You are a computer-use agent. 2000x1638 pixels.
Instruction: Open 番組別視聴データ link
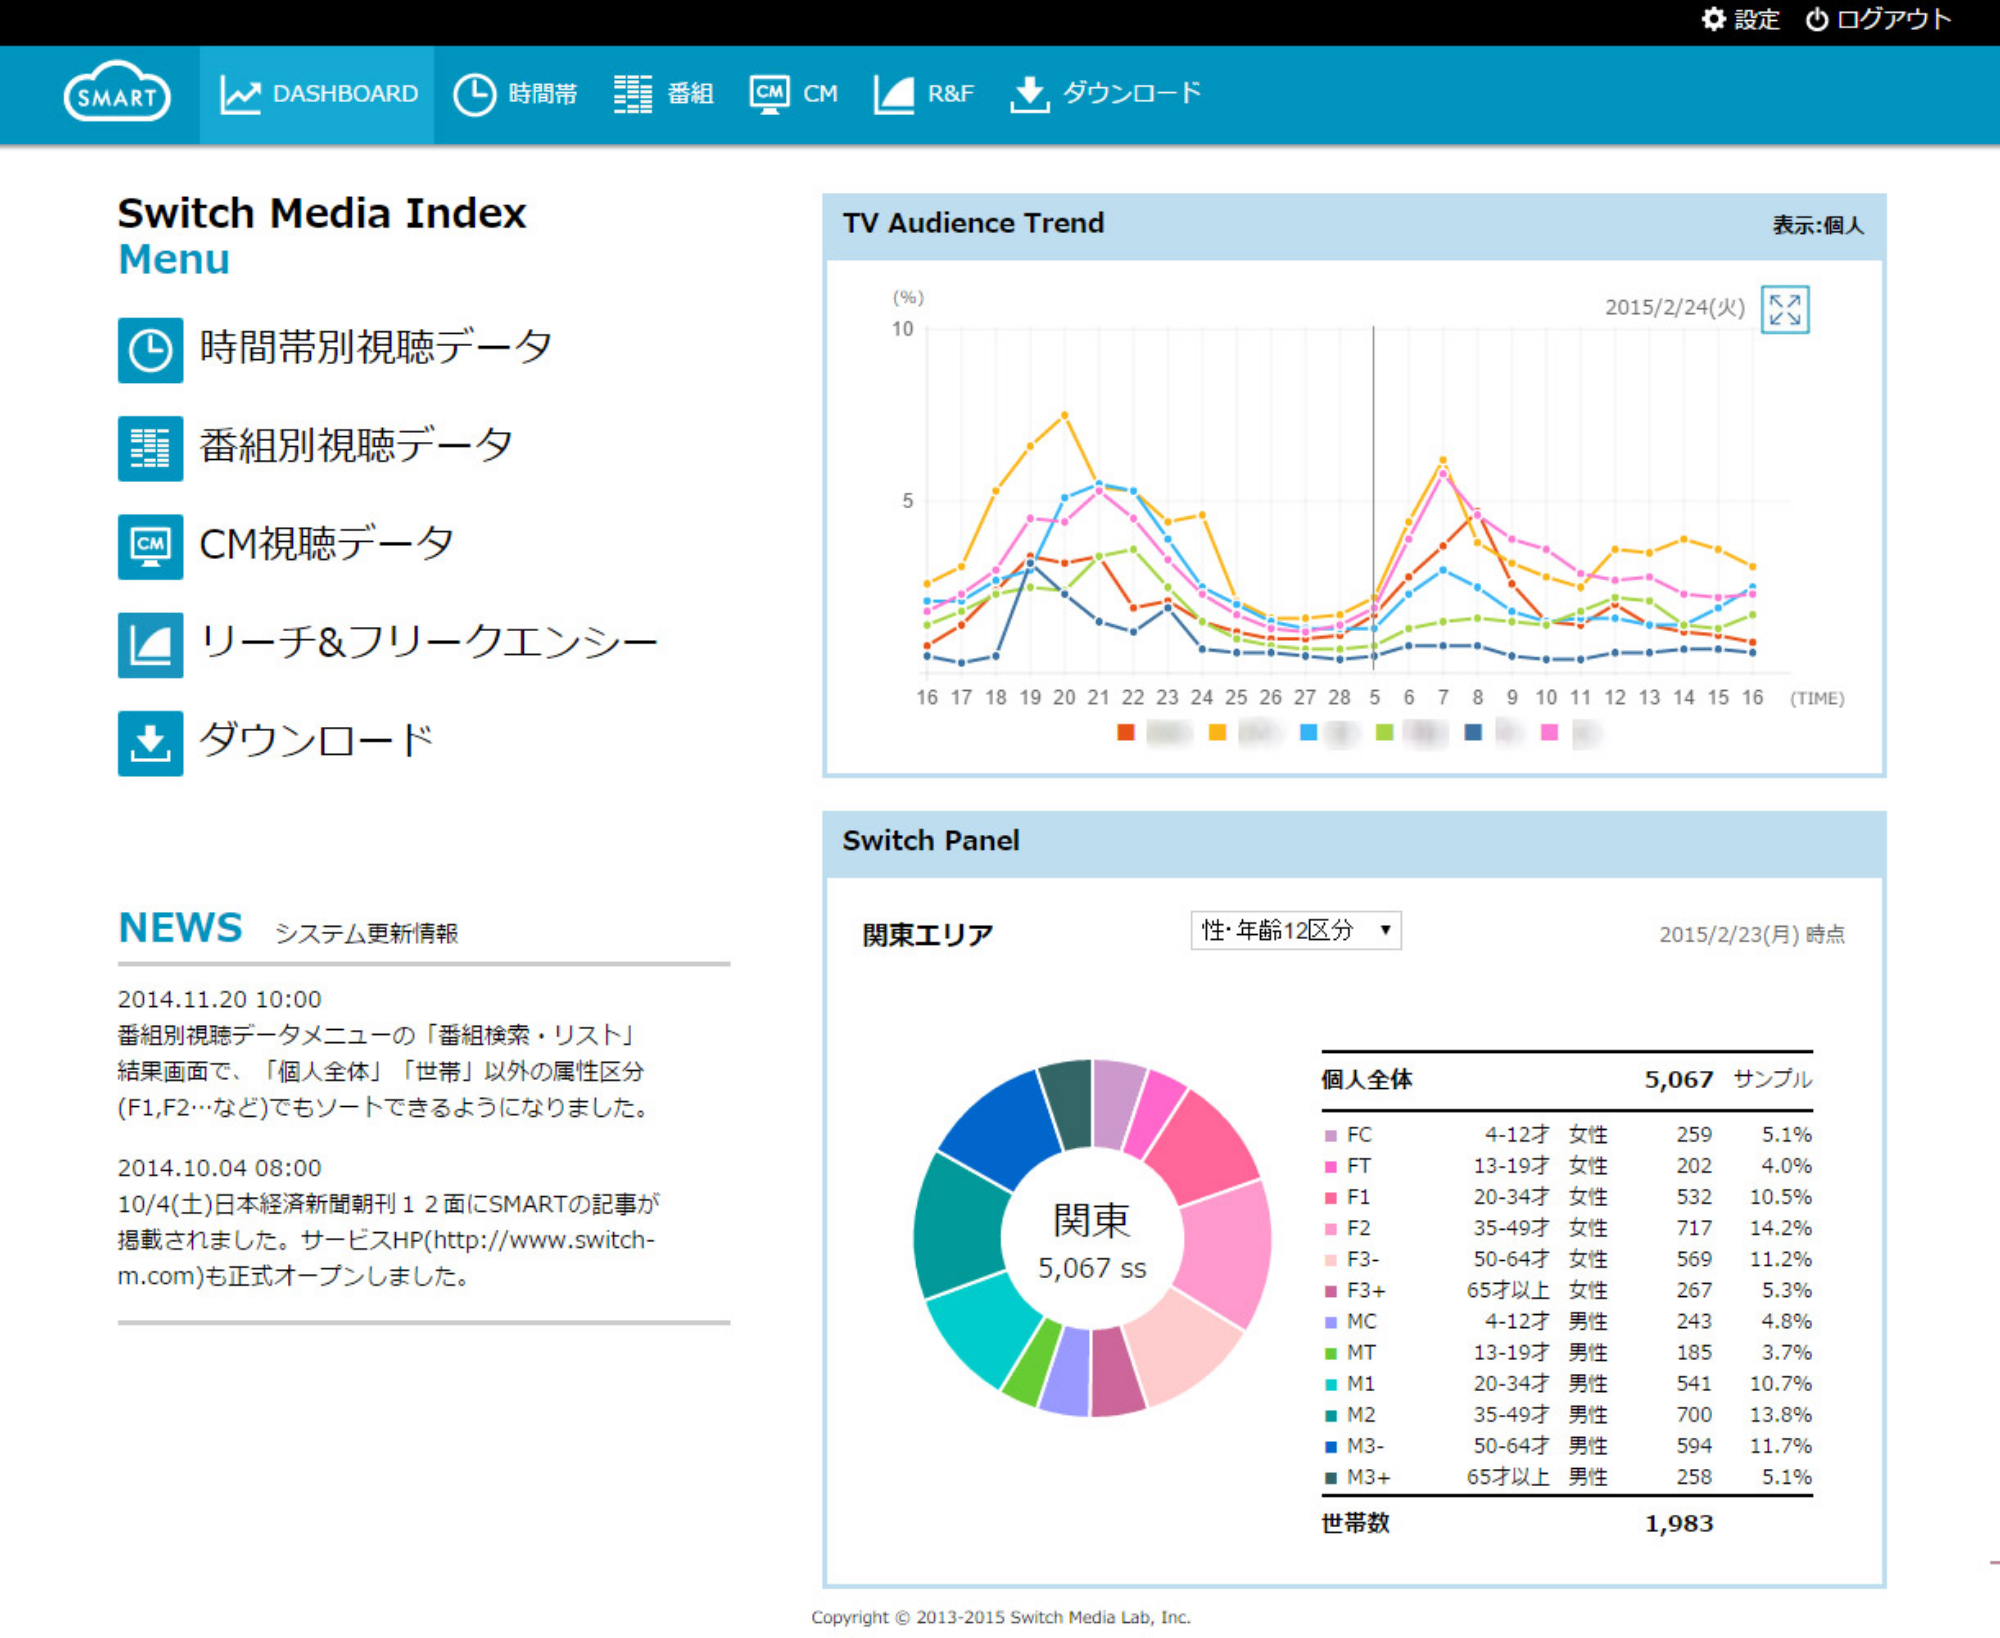(x=356, y=445)
